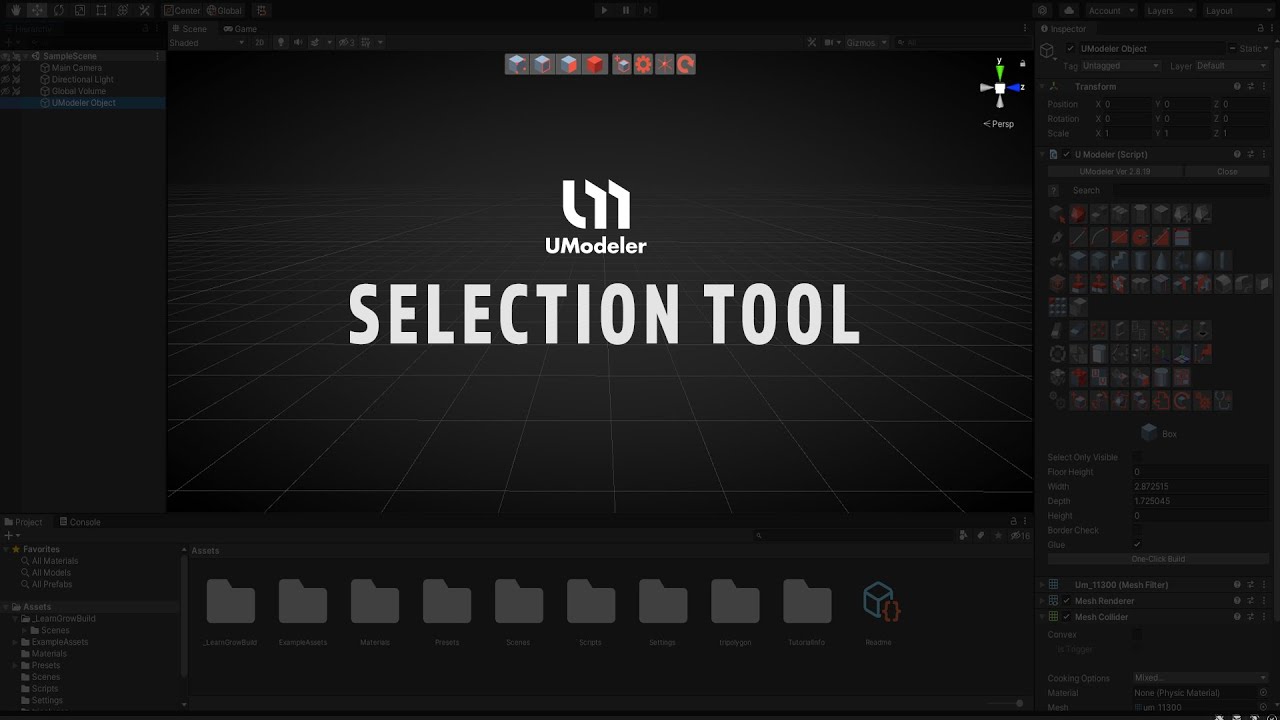This screenshot has height=720, width=1280.
Task: Choose UModeler object selection mode
Action: coord(595,64)
